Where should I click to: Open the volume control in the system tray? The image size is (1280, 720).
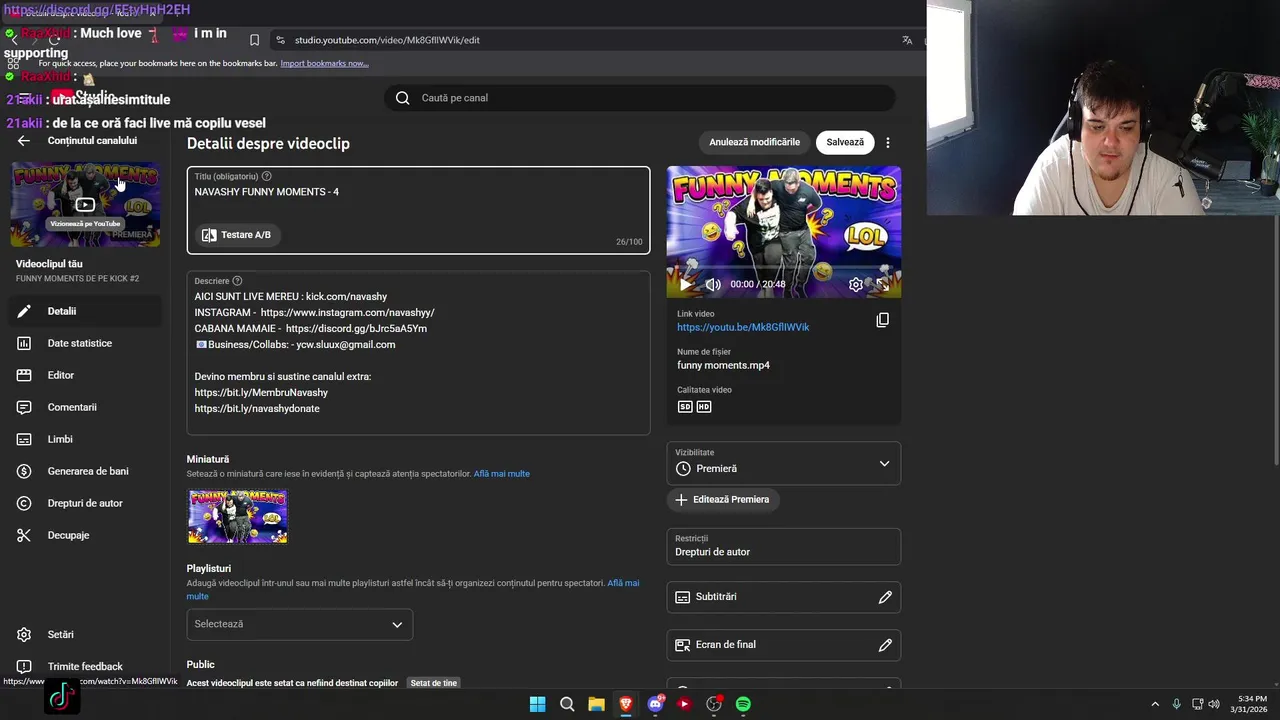[1214, 704]
